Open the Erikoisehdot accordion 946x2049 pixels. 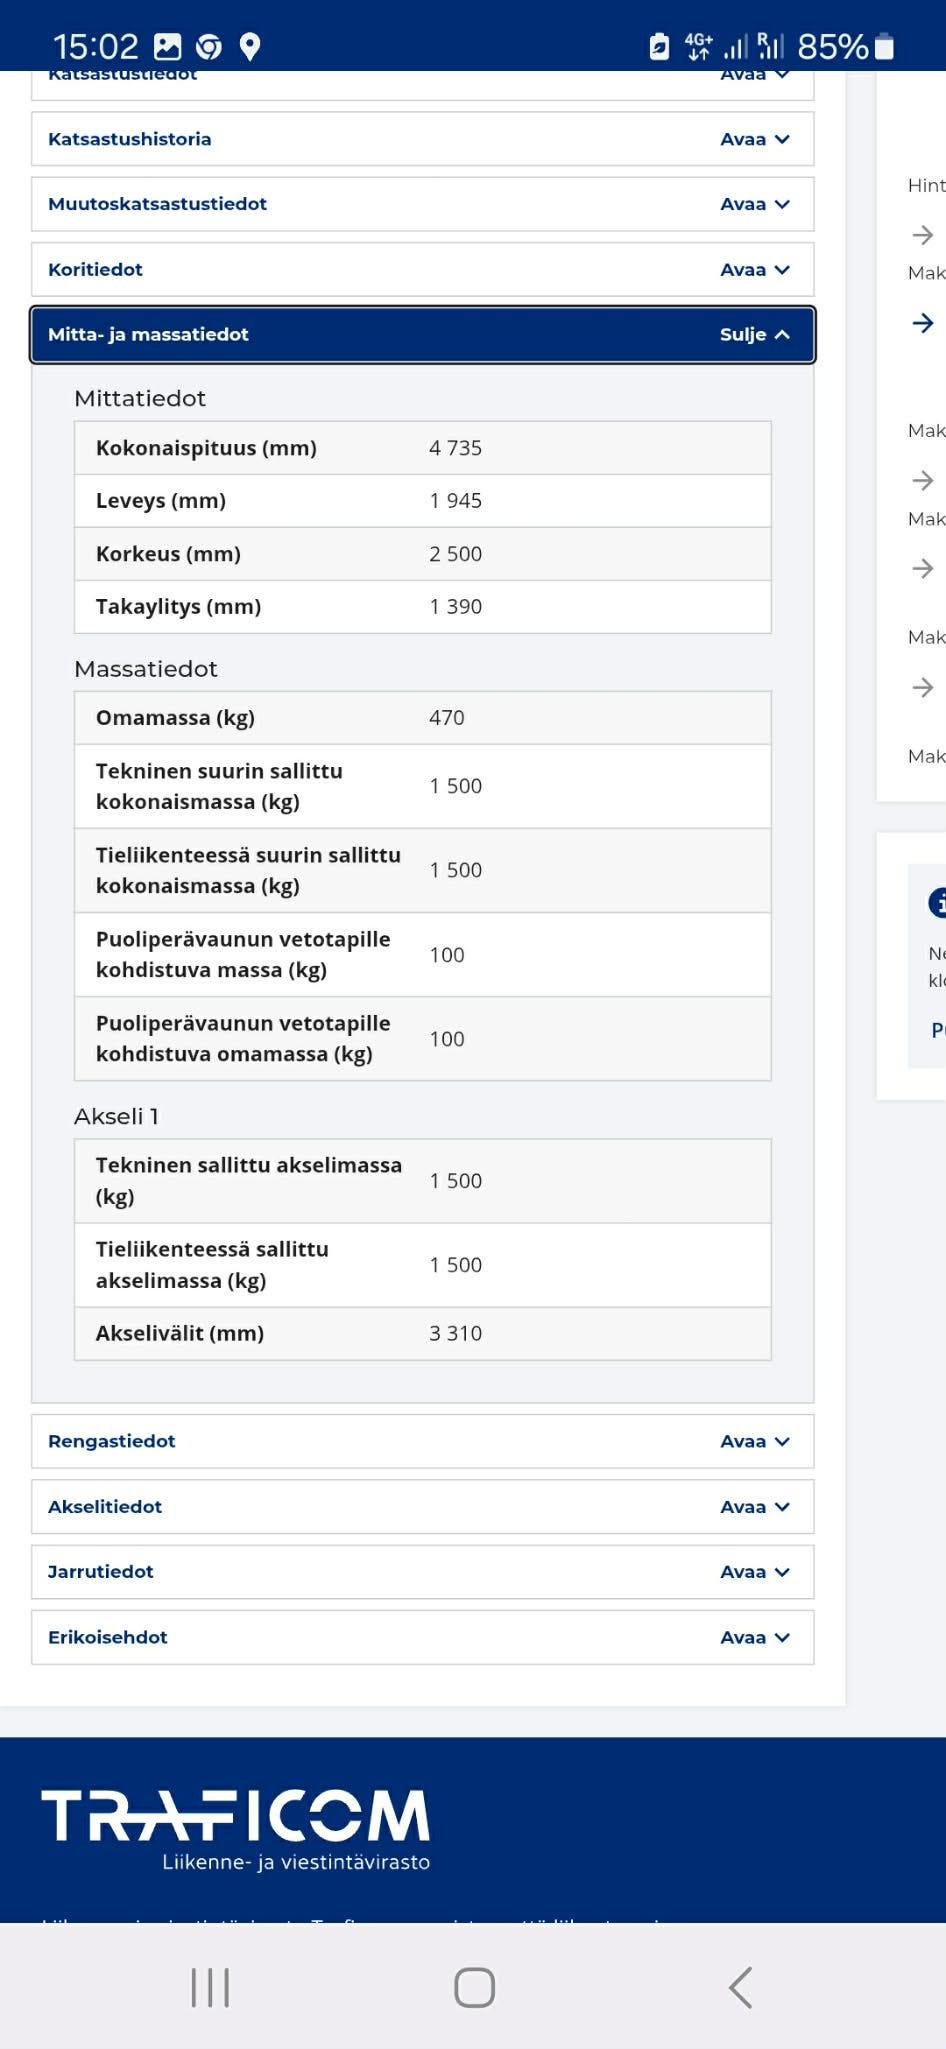(422, 1637)
